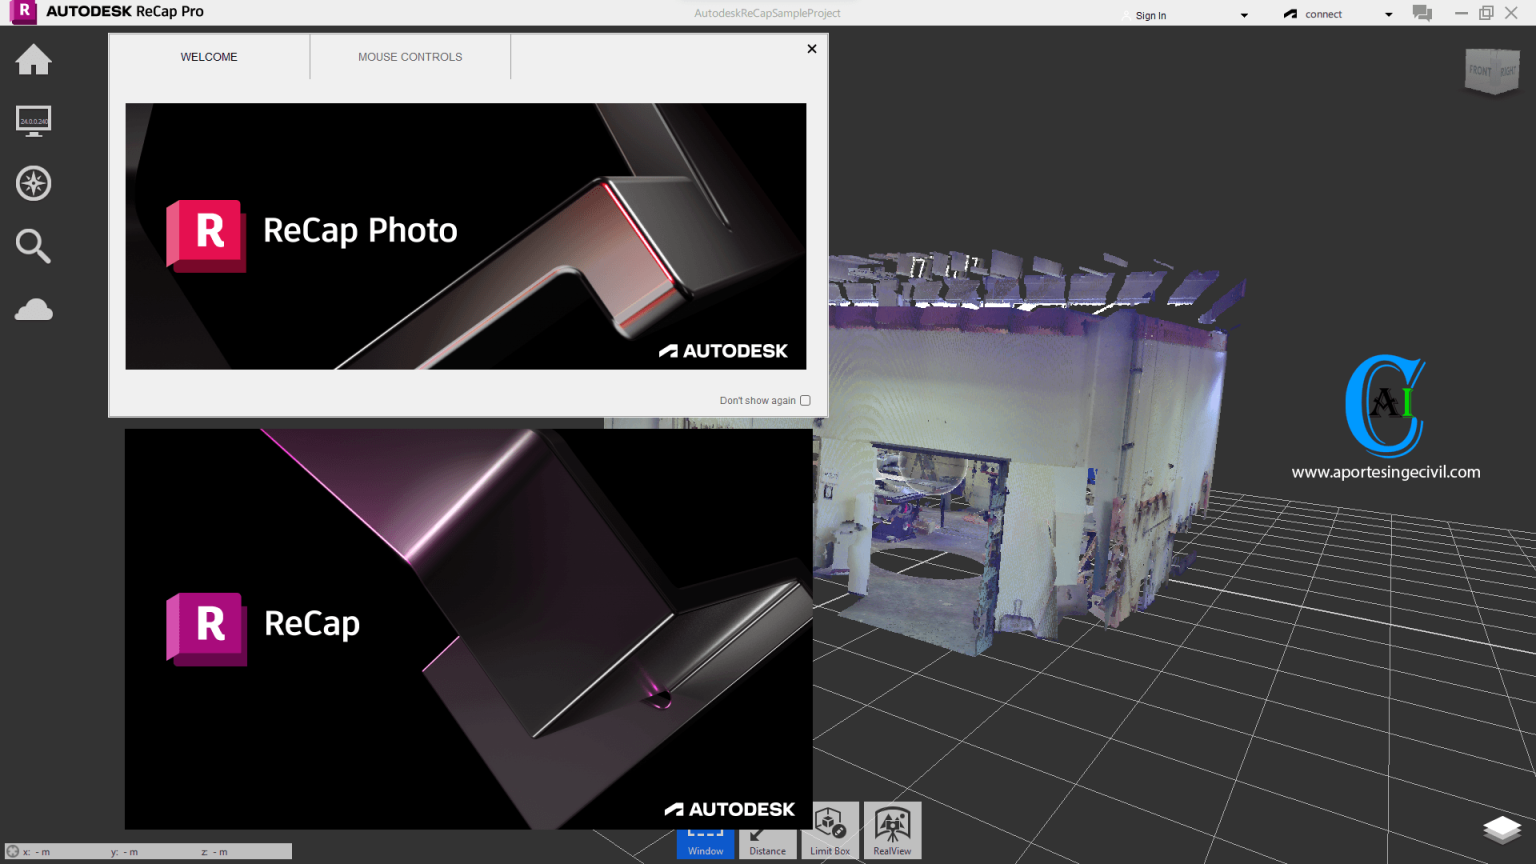1536x864 pixels.
Task: Select the navigation compass tool in sidebar
Action: 33,183
